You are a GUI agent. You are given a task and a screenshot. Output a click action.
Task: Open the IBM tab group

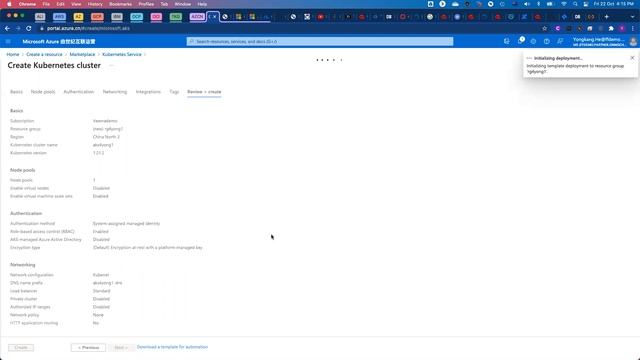tap(117, 17)
